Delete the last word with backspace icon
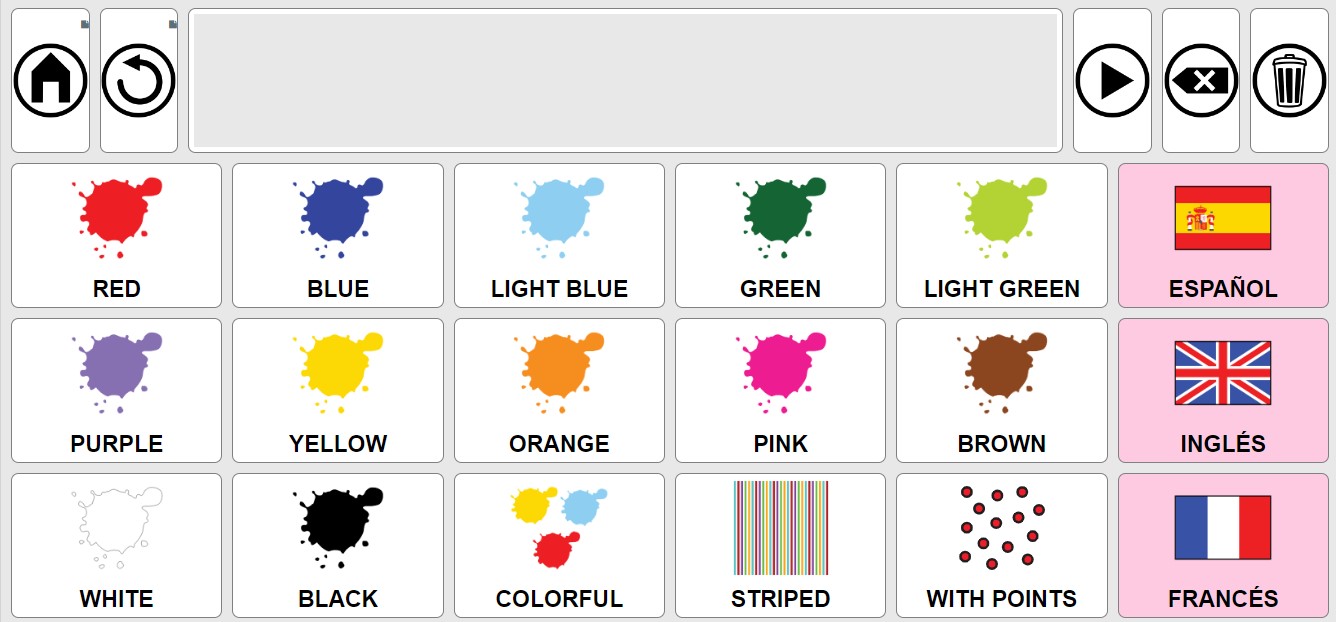This screenshot has height=622, width=1336. pyautogui.click(x=1200, y=81)
